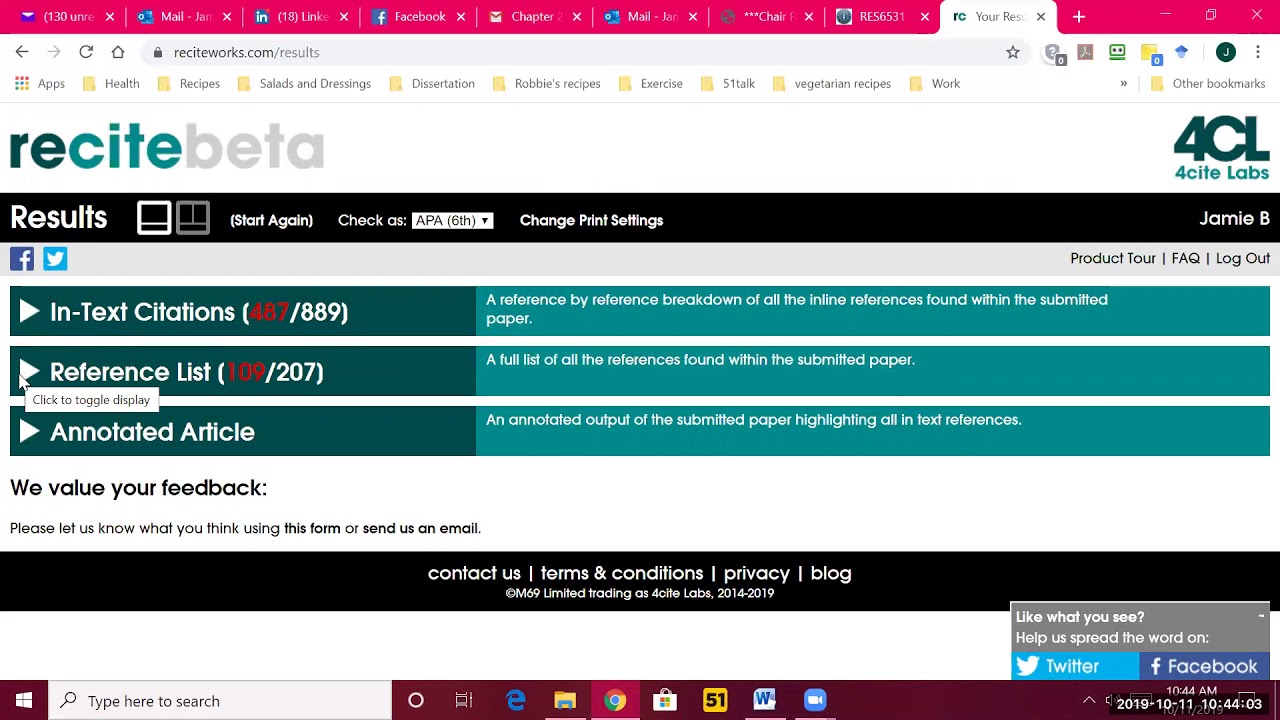
Task: Open the Other bookmarks folder
Action: point(1209,84)
